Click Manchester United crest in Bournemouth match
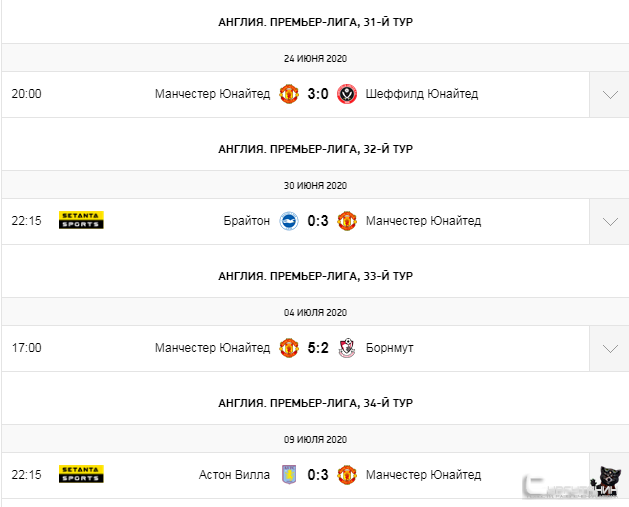The height and width of the screenshot is (507, 629). [289, 348]
